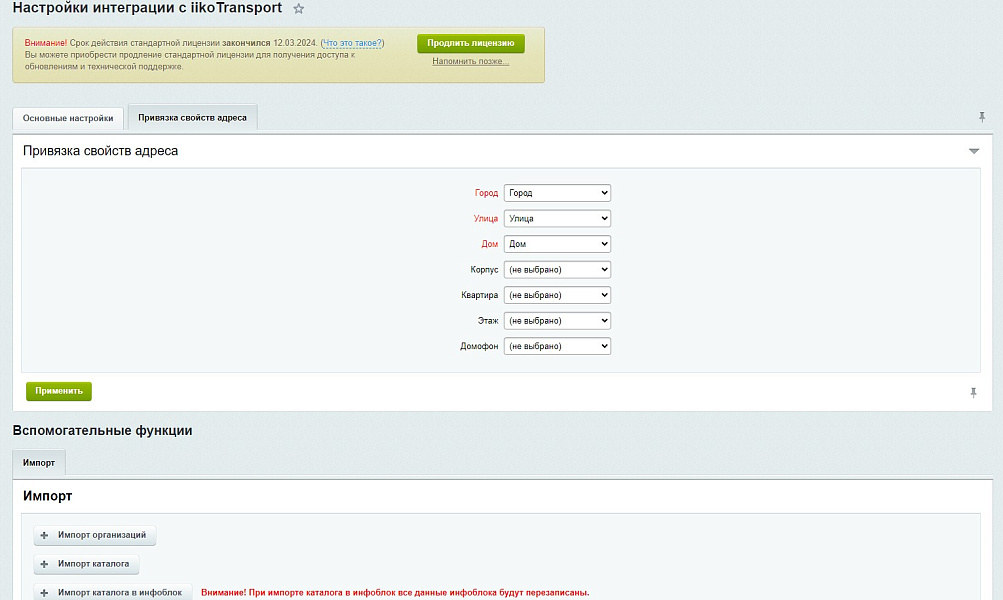Screen dimensions: 1003x600
Task: Switch to the Основные настройки tab
Action: [x=66, y=117]
